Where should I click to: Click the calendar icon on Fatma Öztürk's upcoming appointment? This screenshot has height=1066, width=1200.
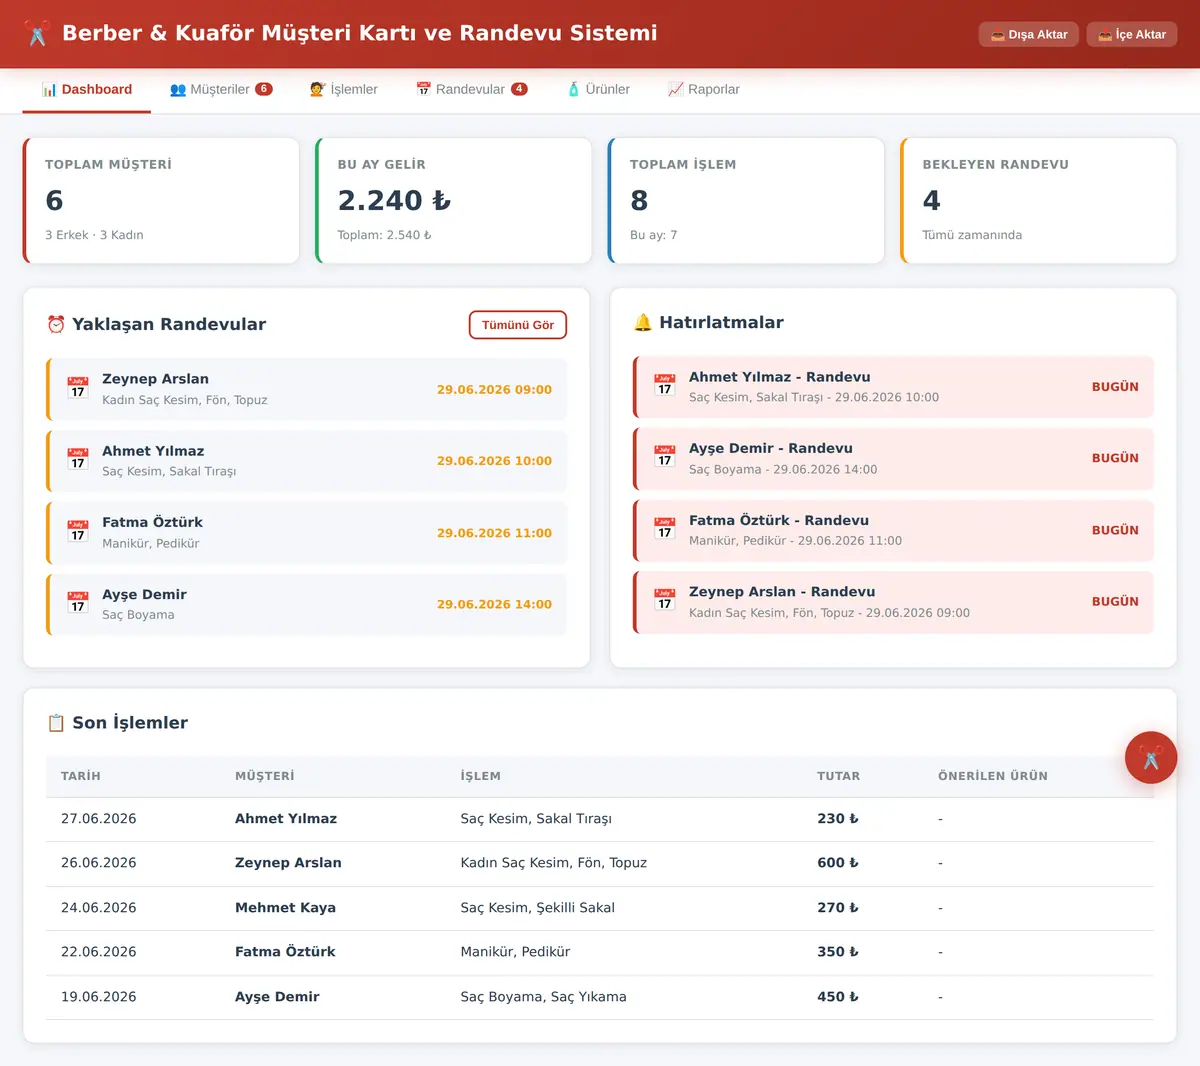click(78, 531)
